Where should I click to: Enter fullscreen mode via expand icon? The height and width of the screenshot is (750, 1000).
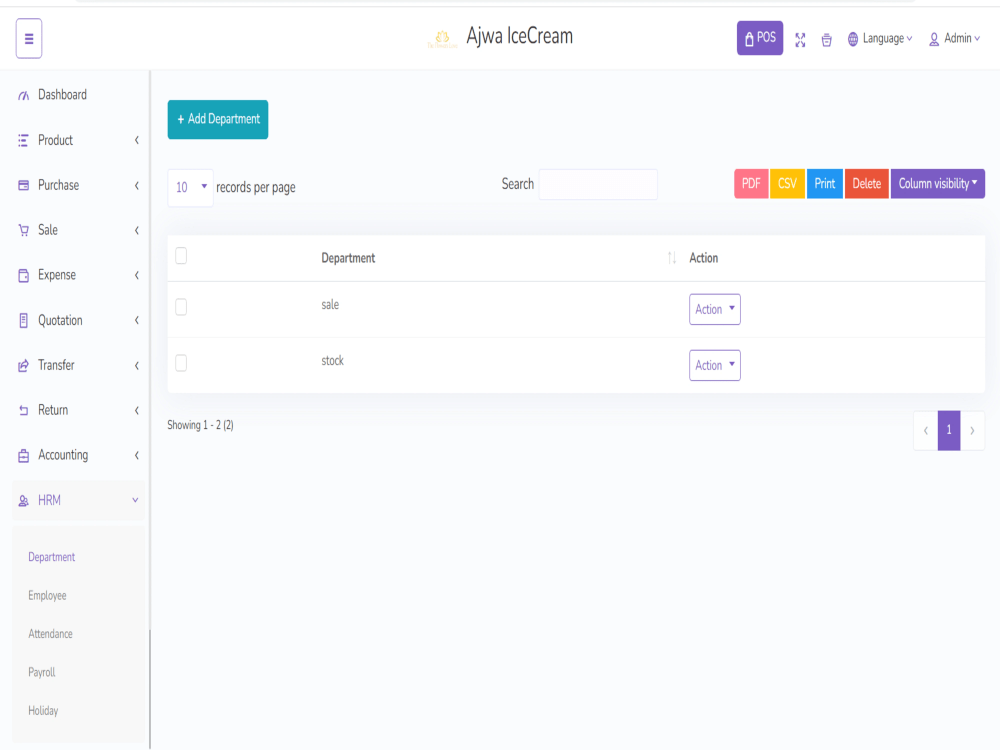tap(800, 40)
